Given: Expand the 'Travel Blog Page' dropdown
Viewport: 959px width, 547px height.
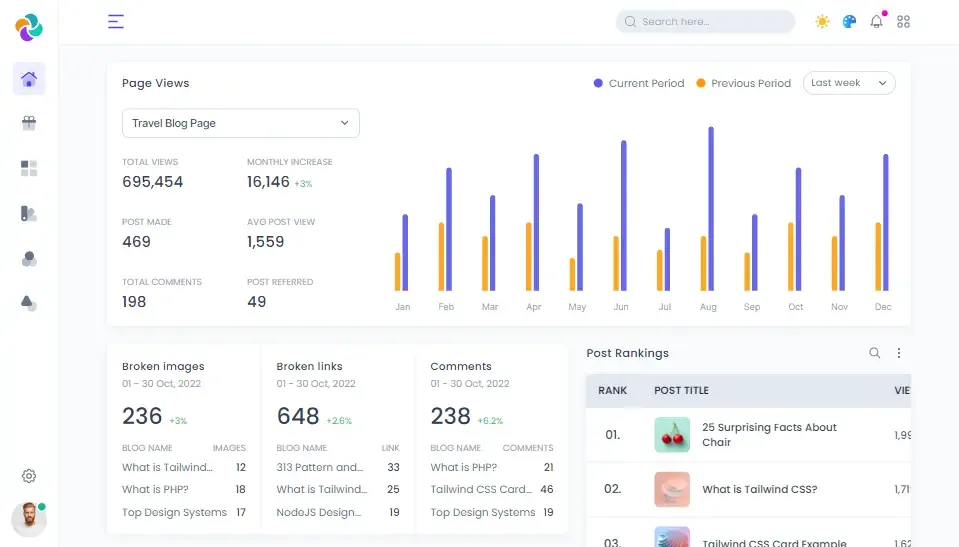Looking at the screenshot, I should (x=240, y=123).
